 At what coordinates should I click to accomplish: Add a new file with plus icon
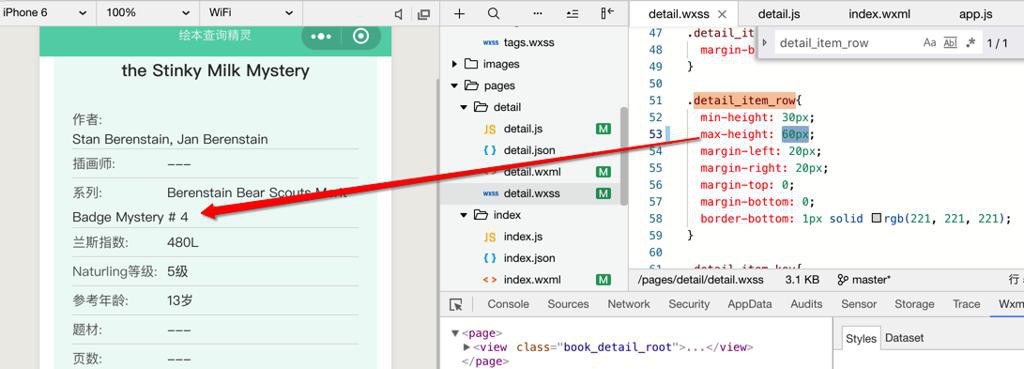coord(460,14)
